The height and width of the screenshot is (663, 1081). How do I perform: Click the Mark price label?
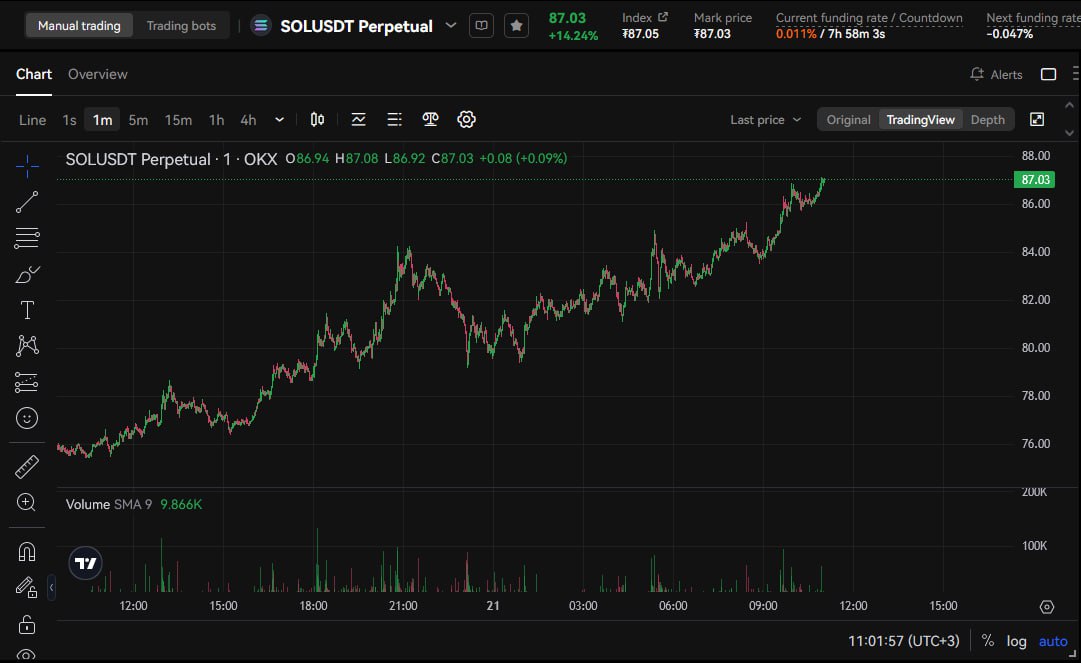click(x=723, y=17)
